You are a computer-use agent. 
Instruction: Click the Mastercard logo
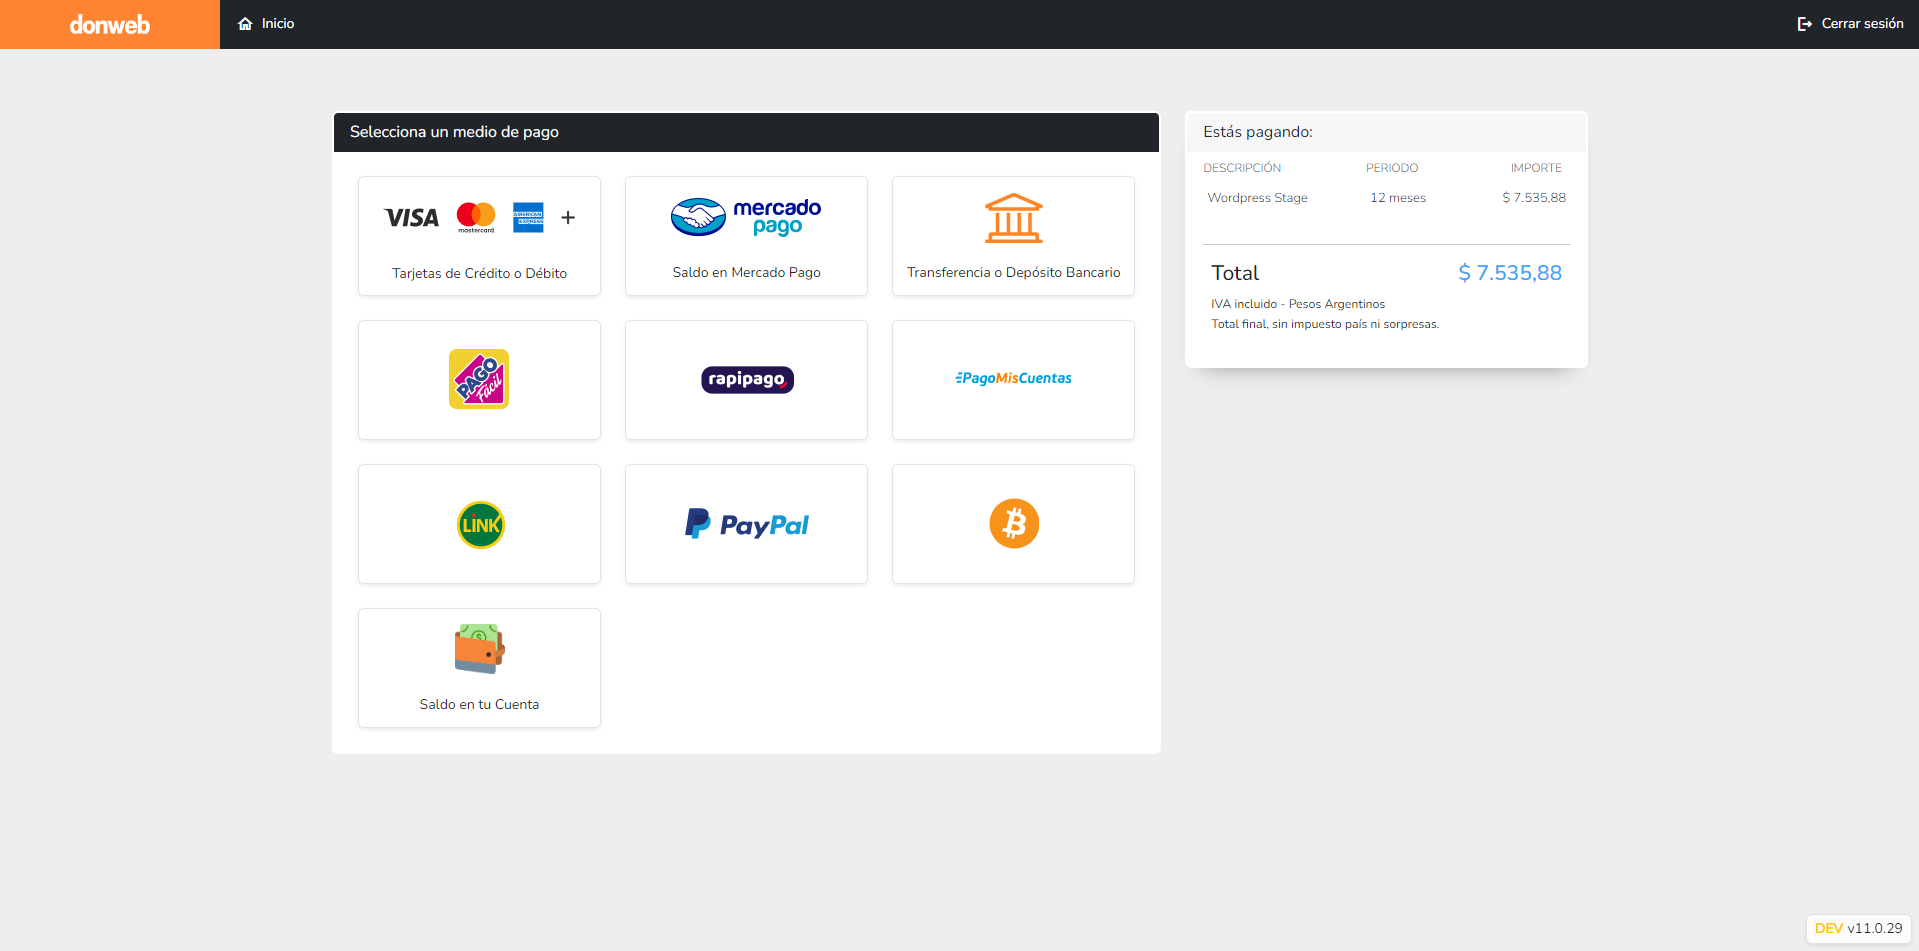[476, 216]
